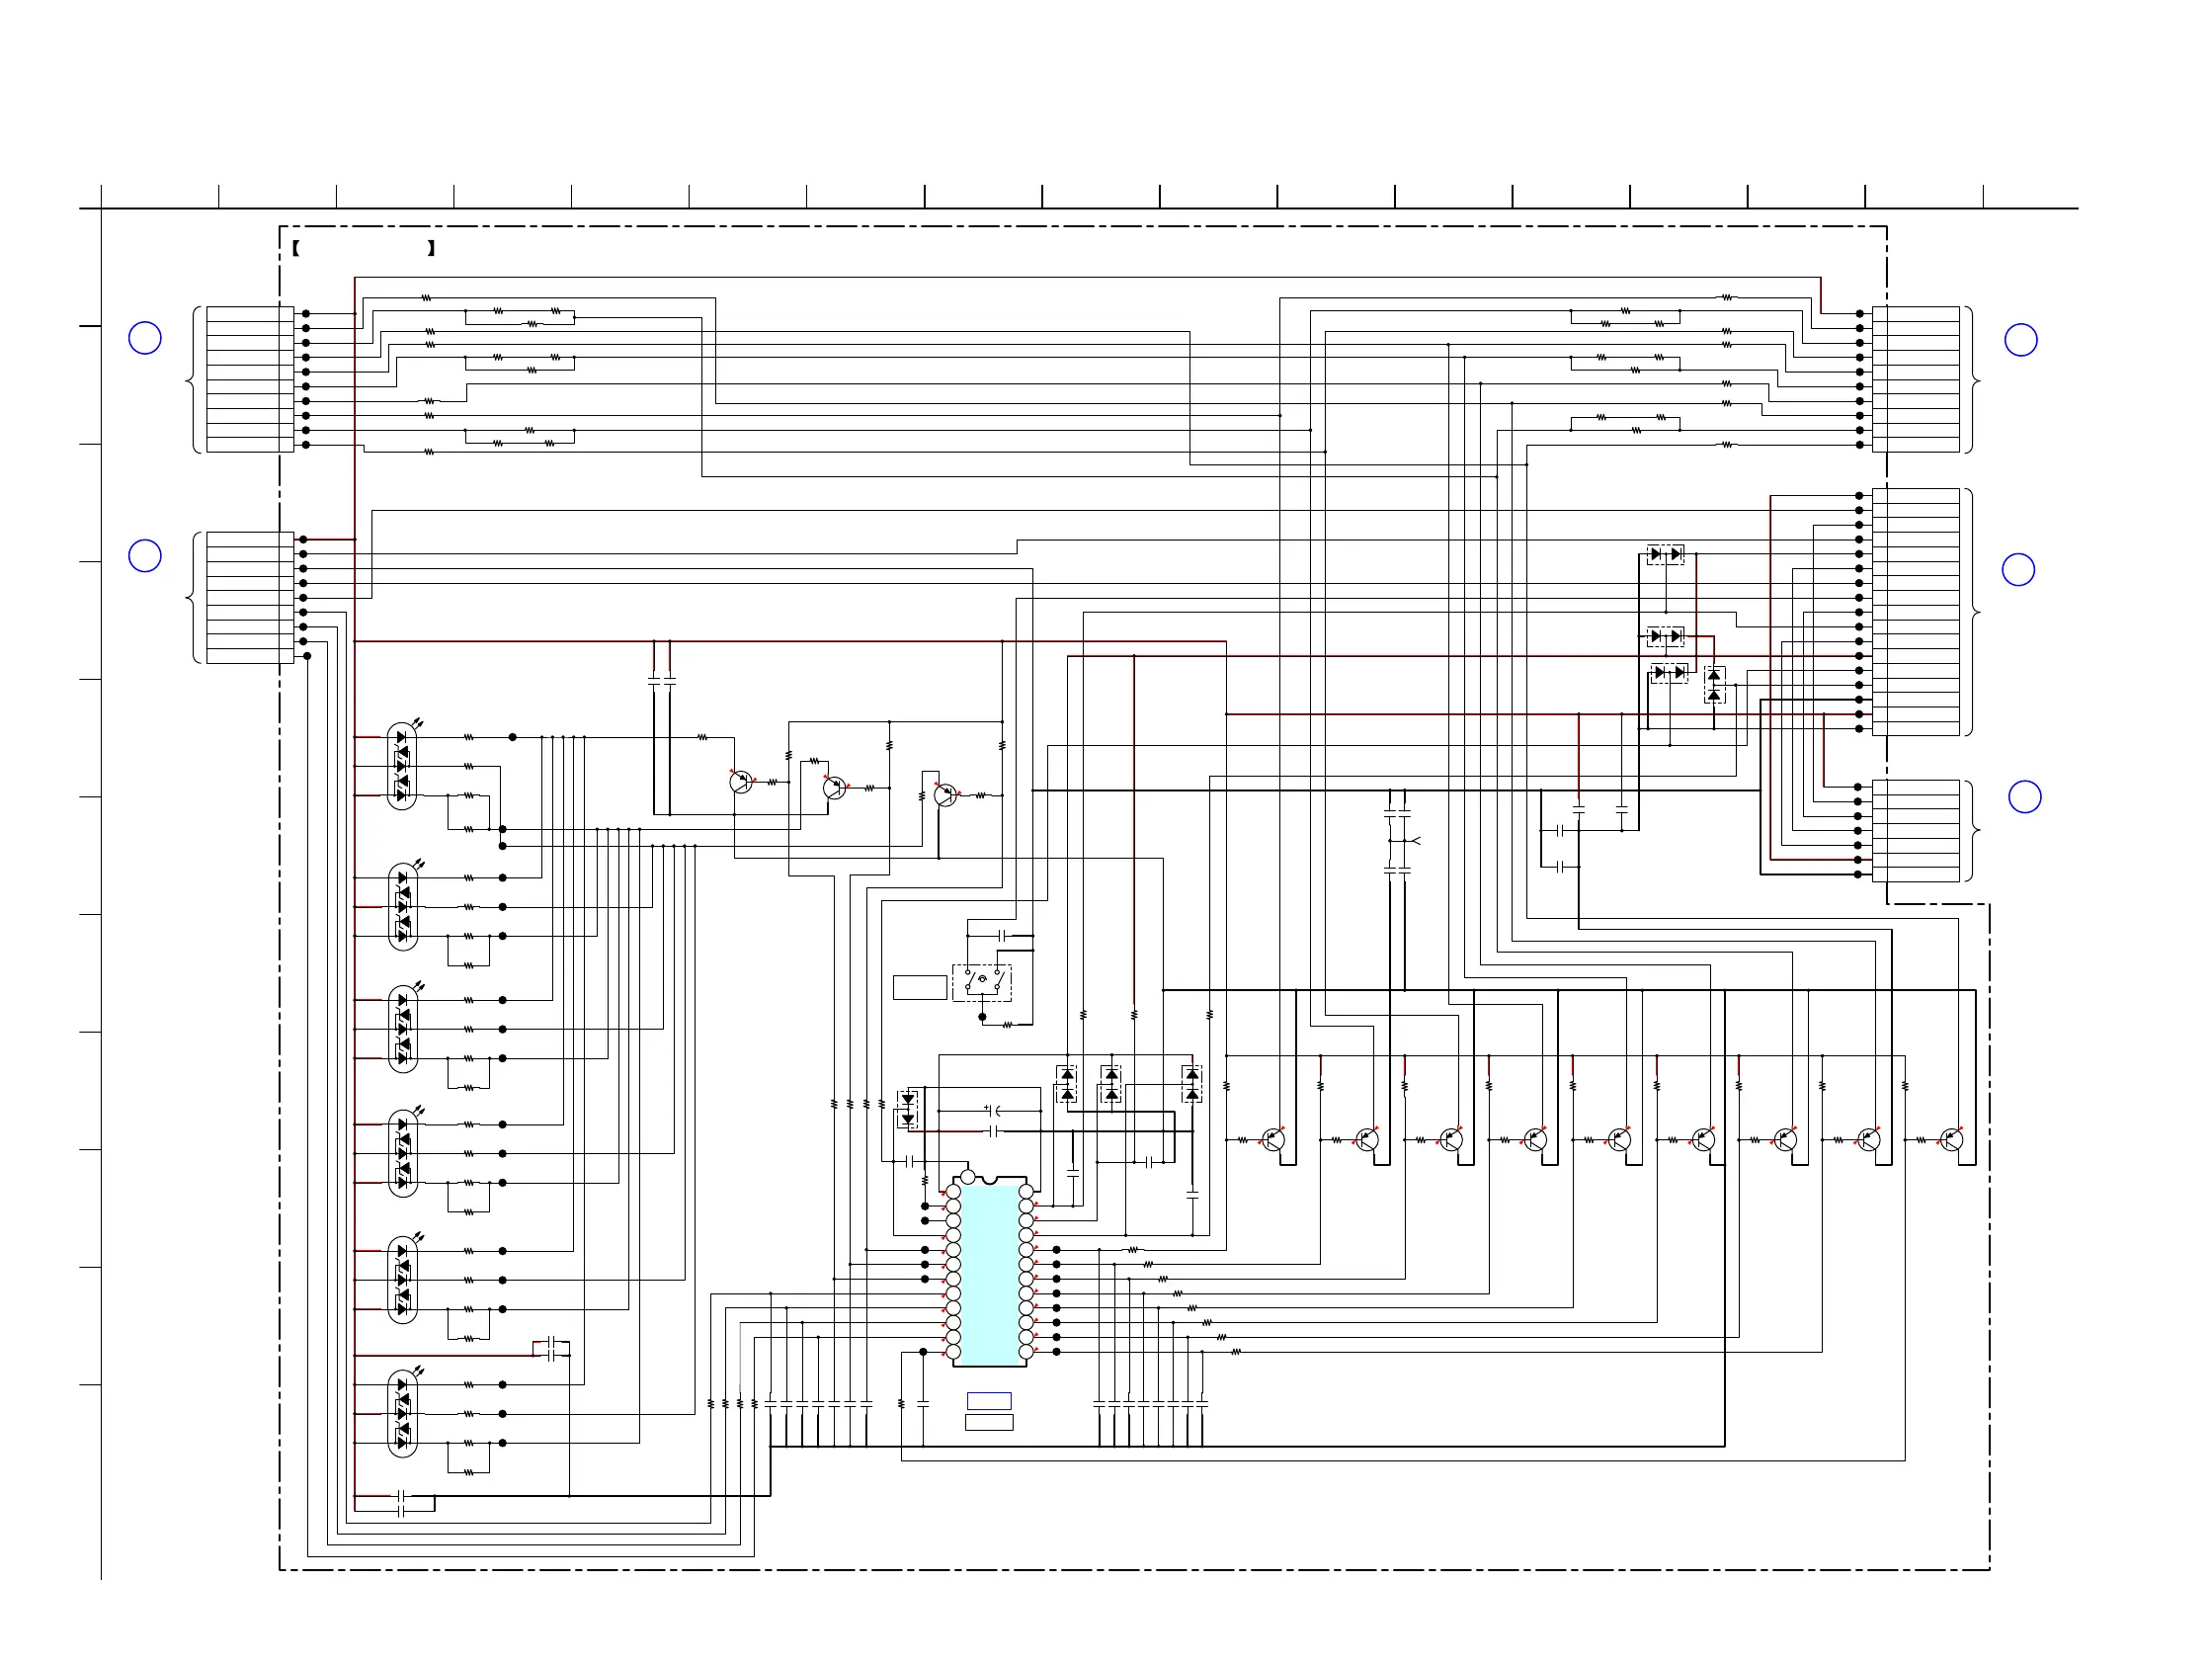The width and height of the screenshot is (2212, 1664).
Task: Click the blue circle beside second left connector
Action: (x=145, y=556)
